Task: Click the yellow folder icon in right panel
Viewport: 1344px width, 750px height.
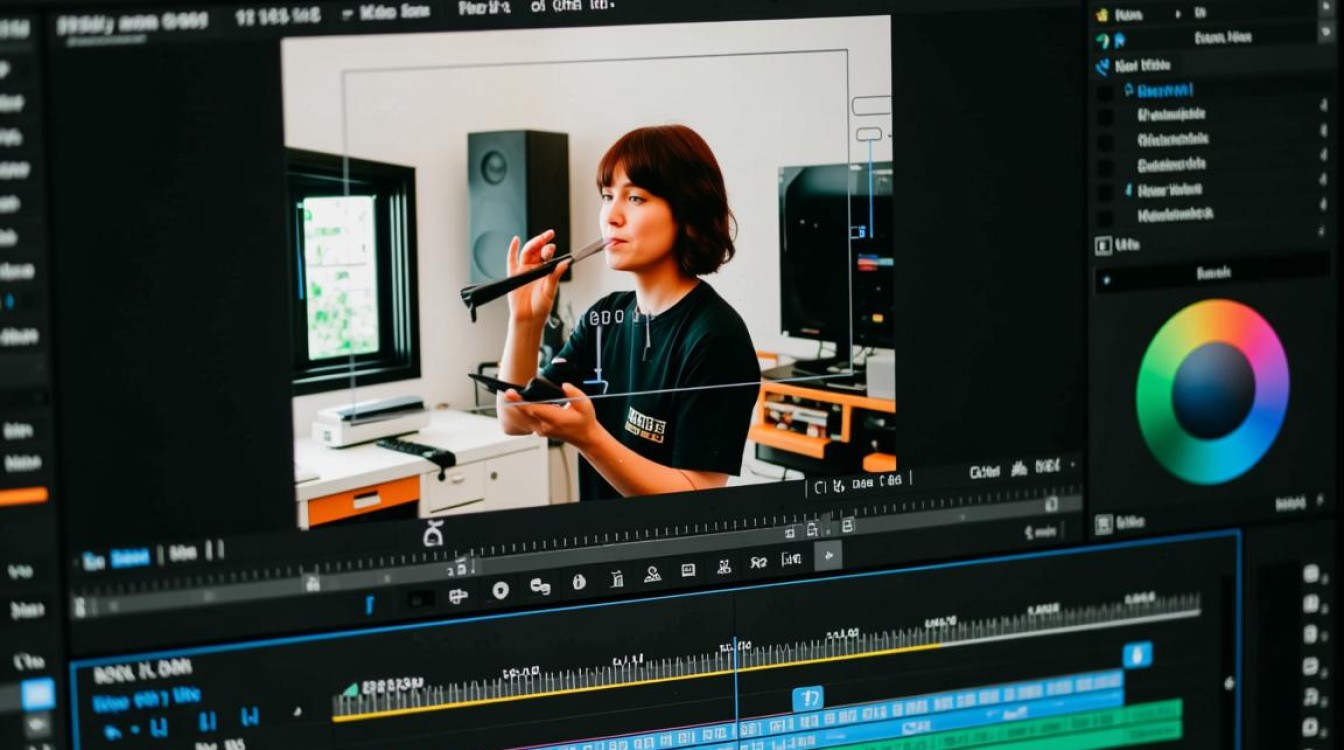Action: click(1103, 15)
